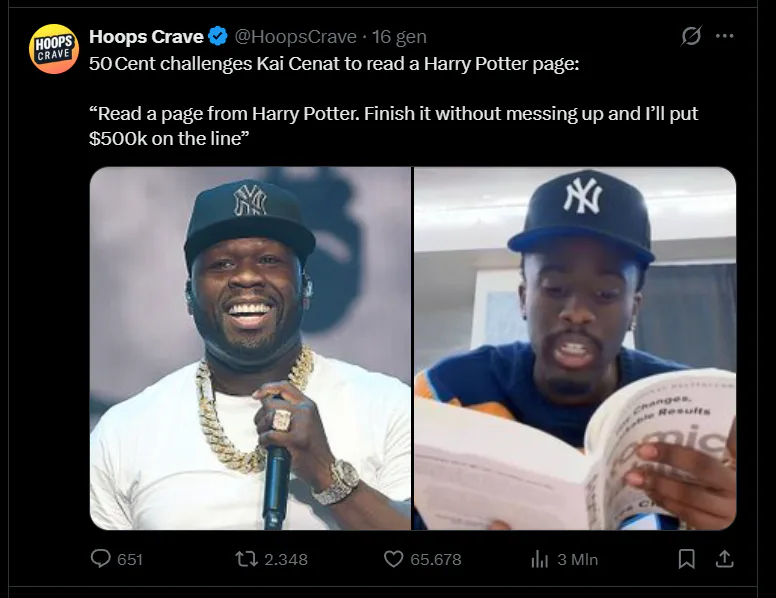Repost the tweet with 2.348 reposts
Viewport: 776px width, 598px height.
pyautogui.click(x=246, y=559)
